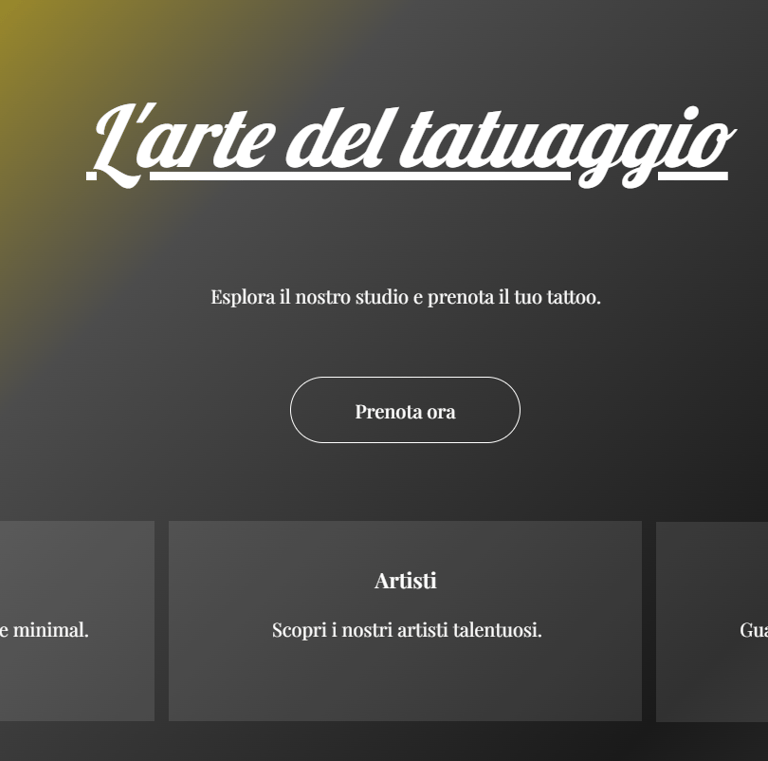Open the right card starting with "Gua"
Image resolution: width=768 pixels, height=761 pixels.
coord(712,621)
